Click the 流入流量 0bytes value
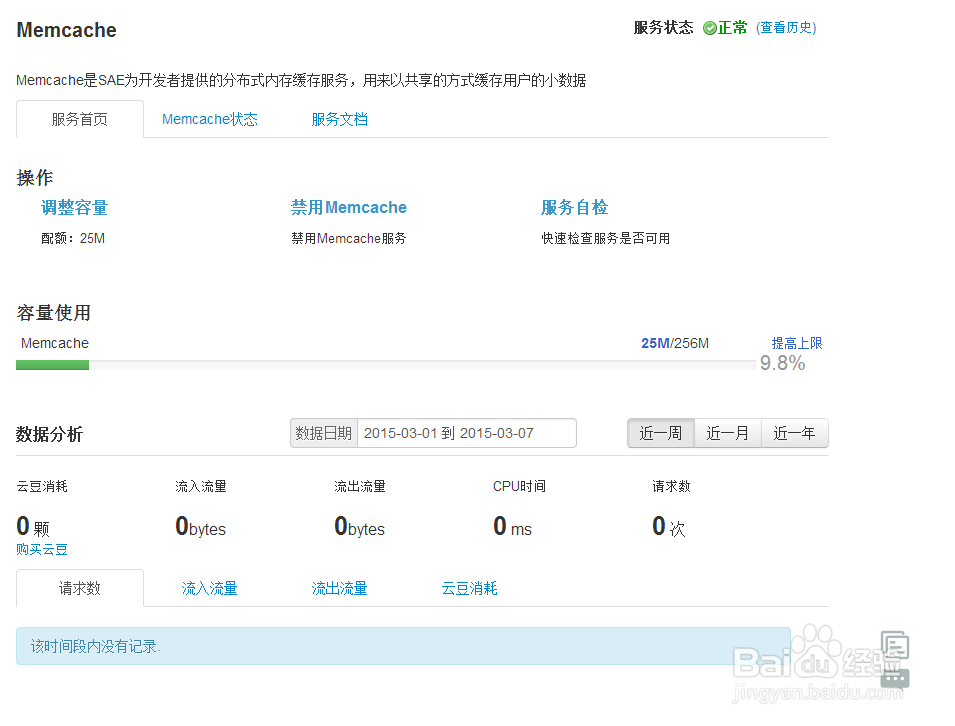Image resolution: width=955 pixels, height=726 pixels. [x=200, y=526]
